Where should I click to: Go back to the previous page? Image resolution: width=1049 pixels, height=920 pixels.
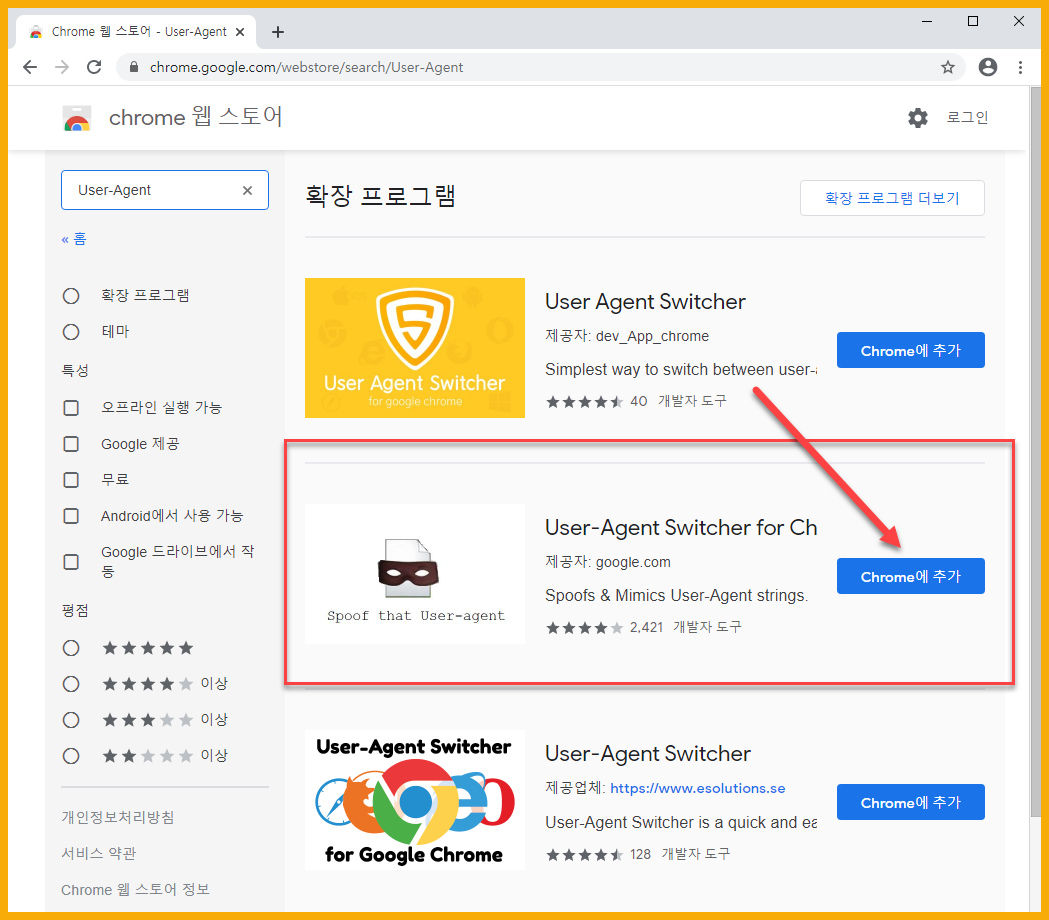coord(30,67)
